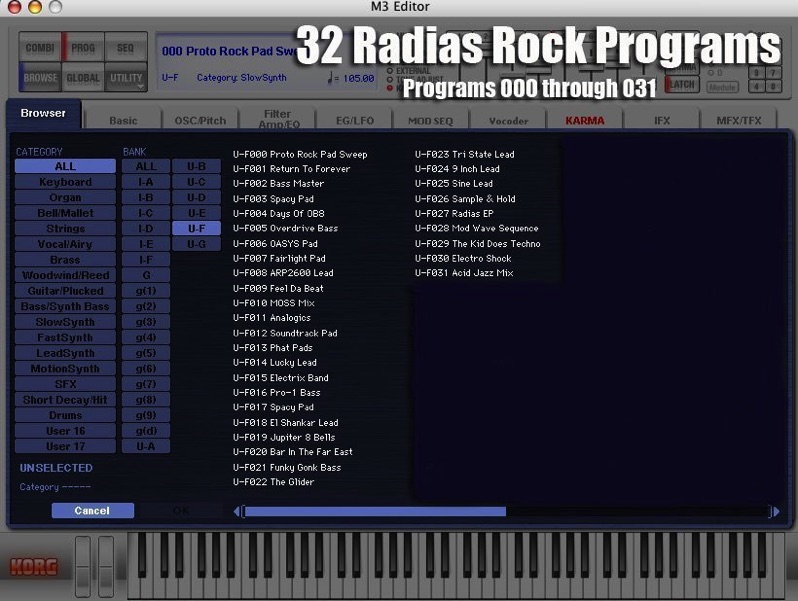Viewport: 798px width, 601px height.
Task: Select bank U-G
Action: (x=196, y=244)
